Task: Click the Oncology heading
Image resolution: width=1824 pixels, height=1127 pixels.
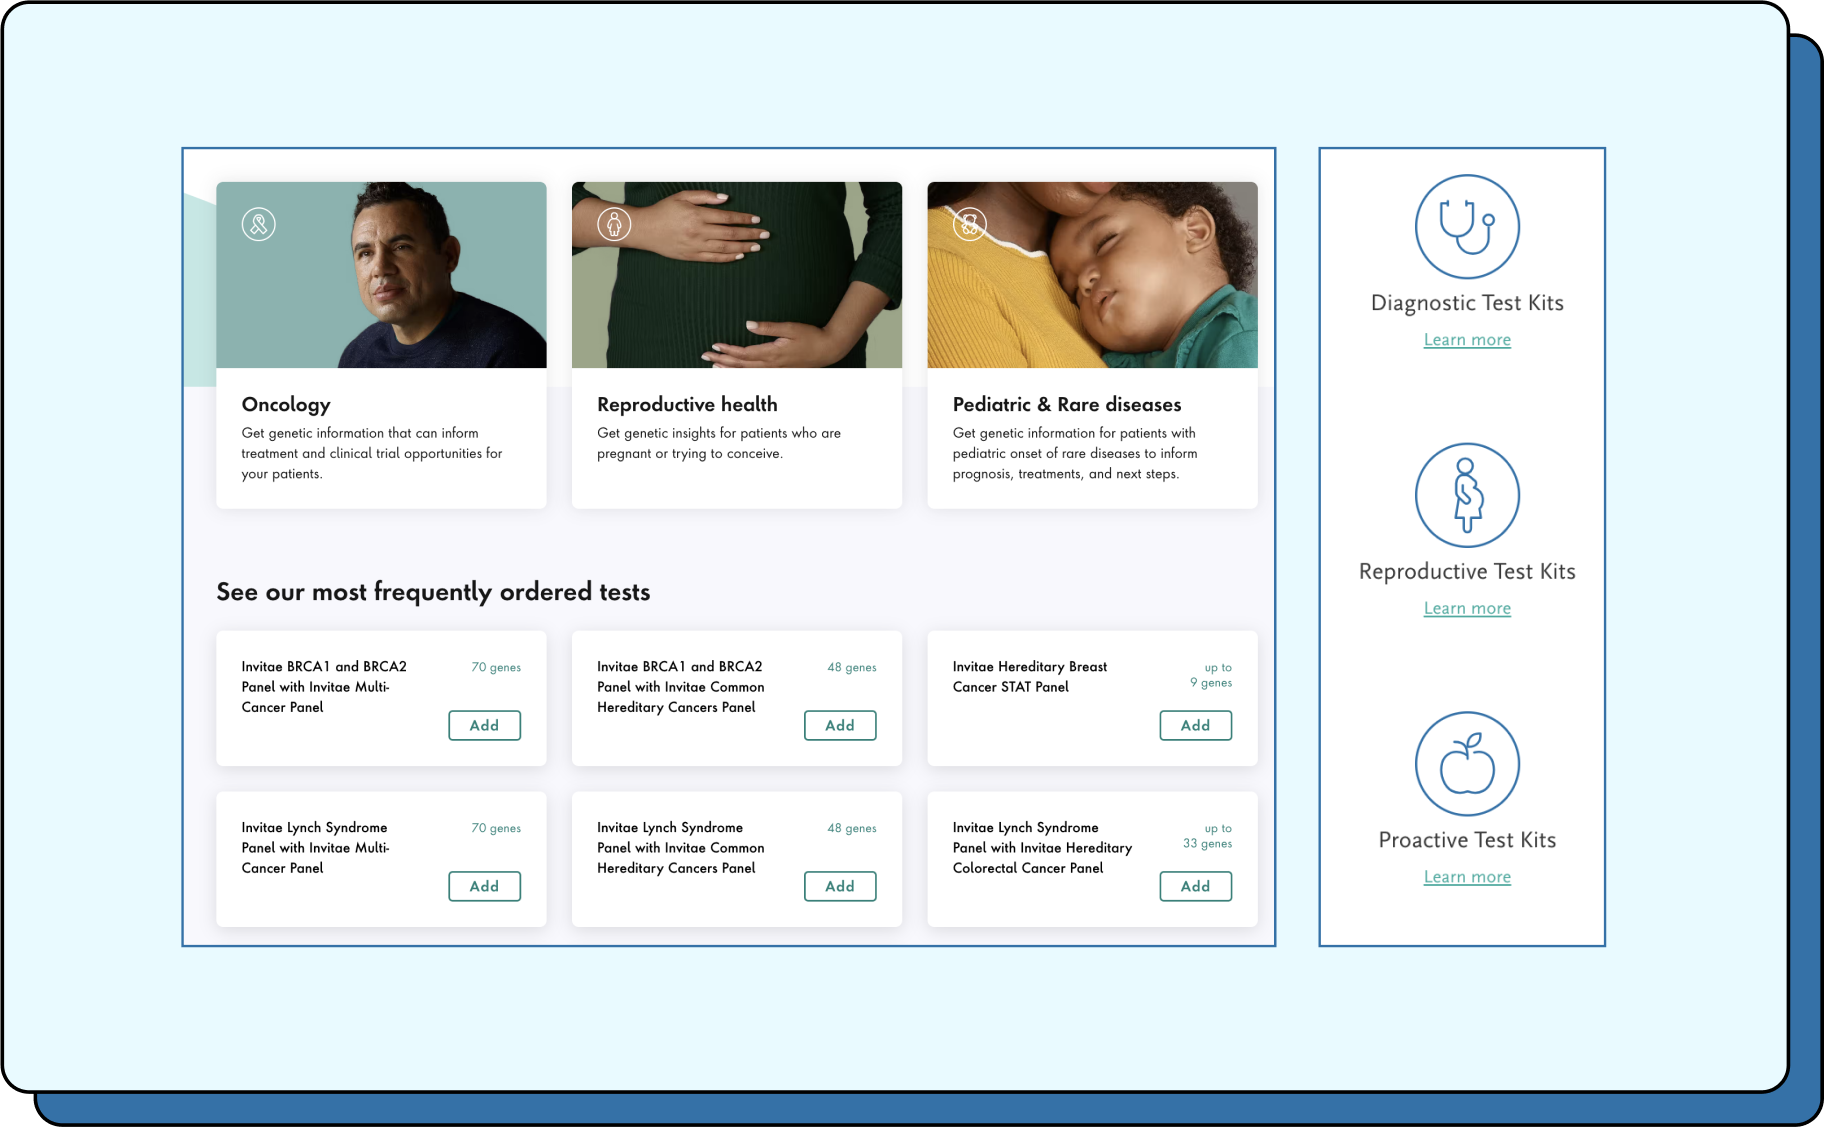Action: pos(286,404)
